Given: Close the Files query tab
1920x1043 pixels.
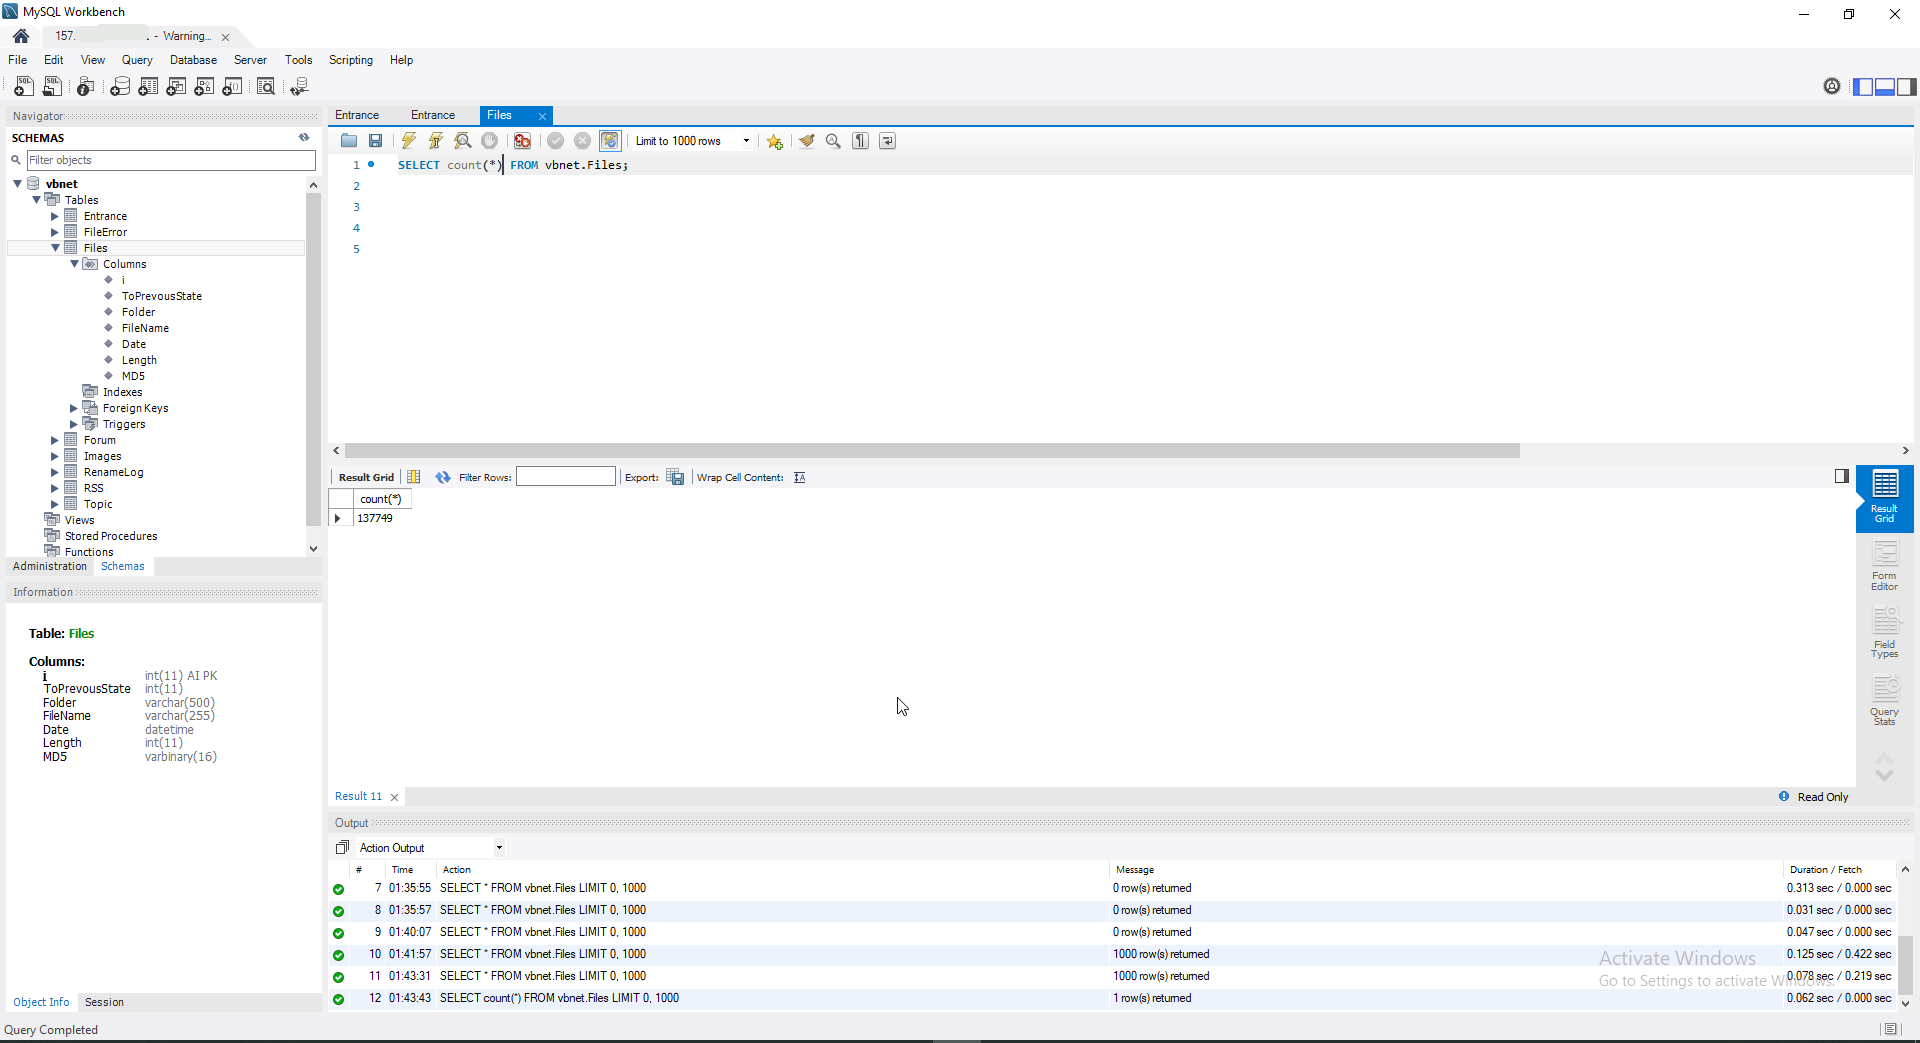Looking at the screenshot, I should click(x=543, y=116).
